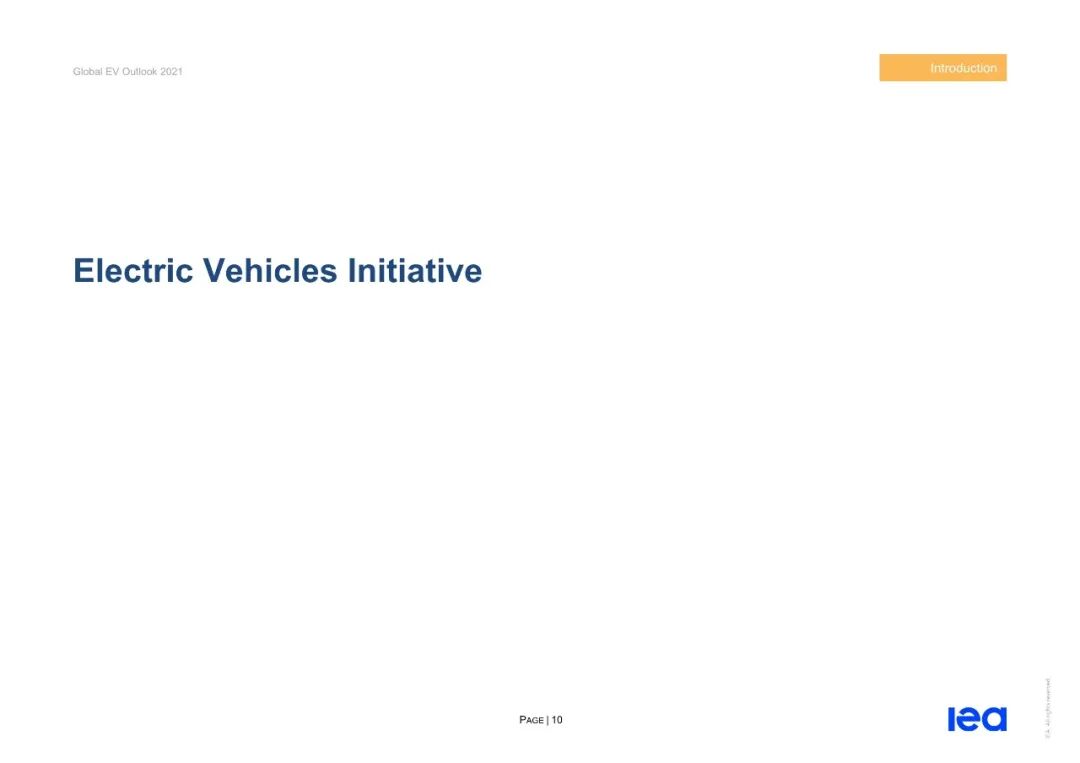Click the vertical 'All rights reserved' notice
This screenshot has width=1080, height=763.
[1048, 709]
